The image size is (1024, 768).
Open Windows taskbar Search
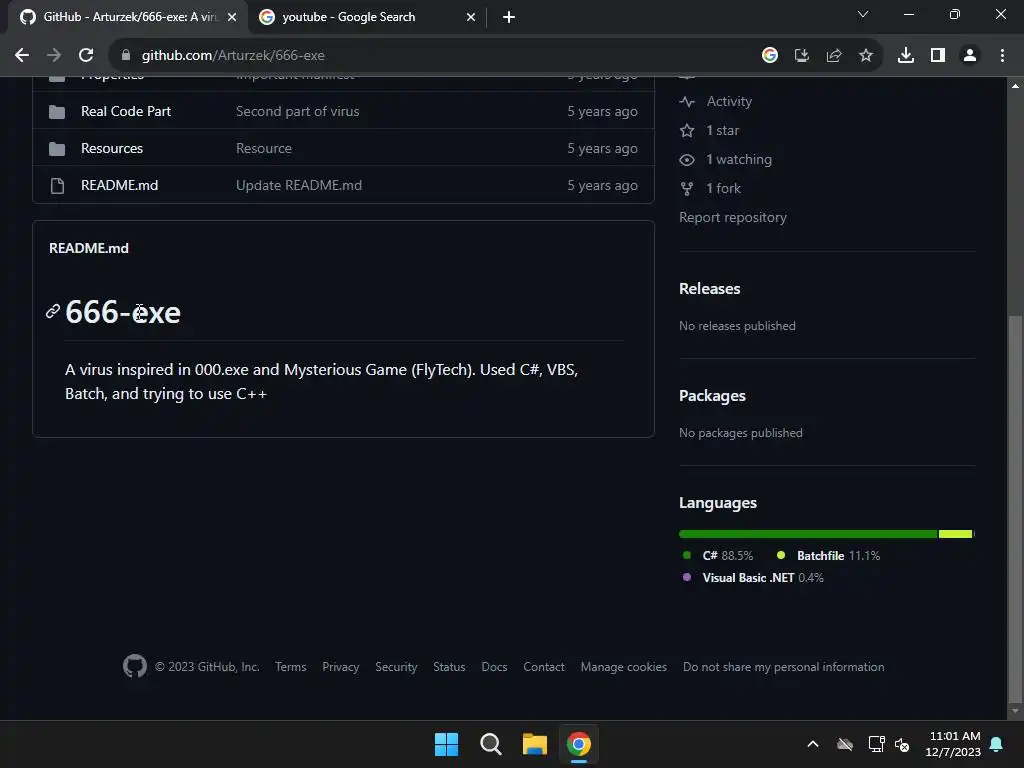click(490, 744)
